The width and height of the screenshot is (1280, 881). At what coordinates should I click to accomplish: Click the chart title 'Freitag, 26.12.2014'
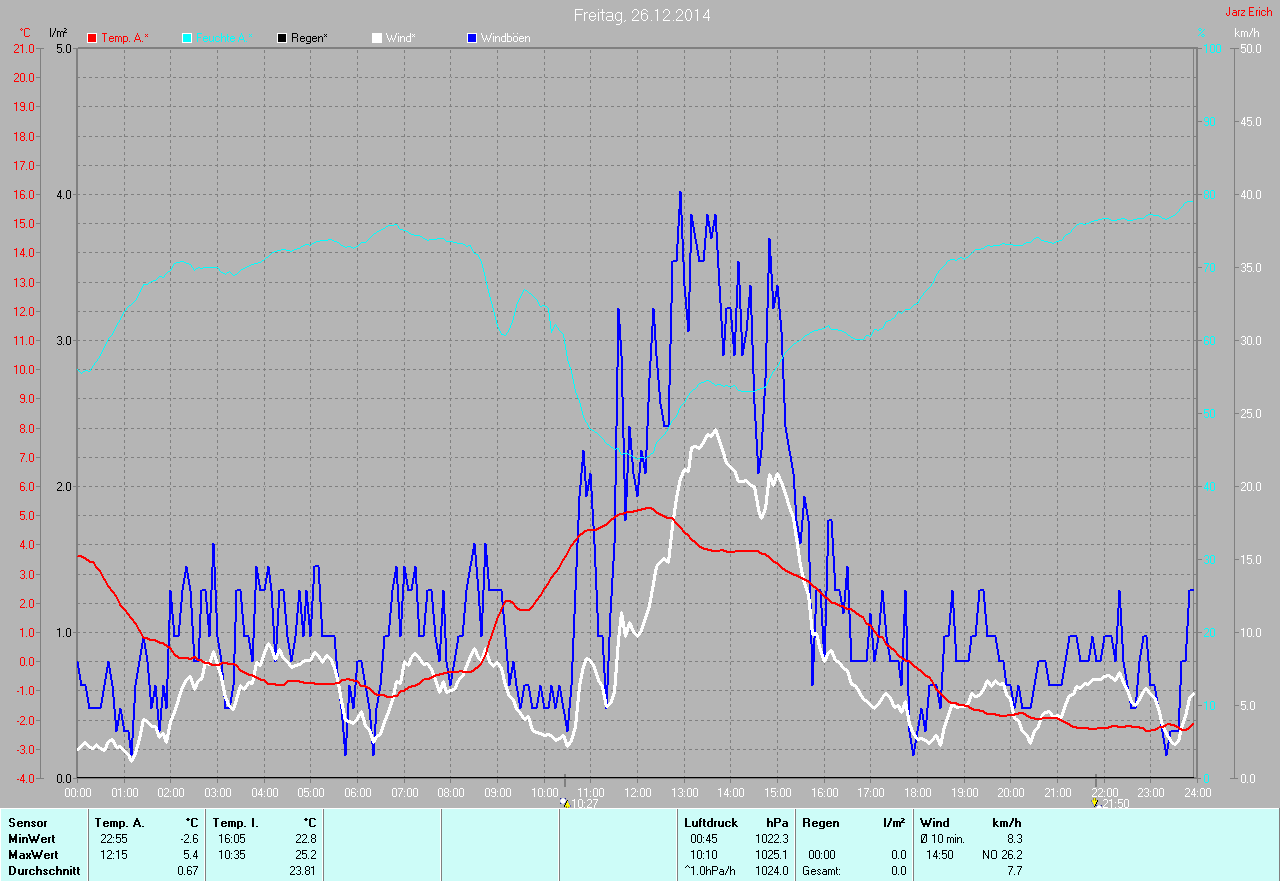tap(642, 15)
